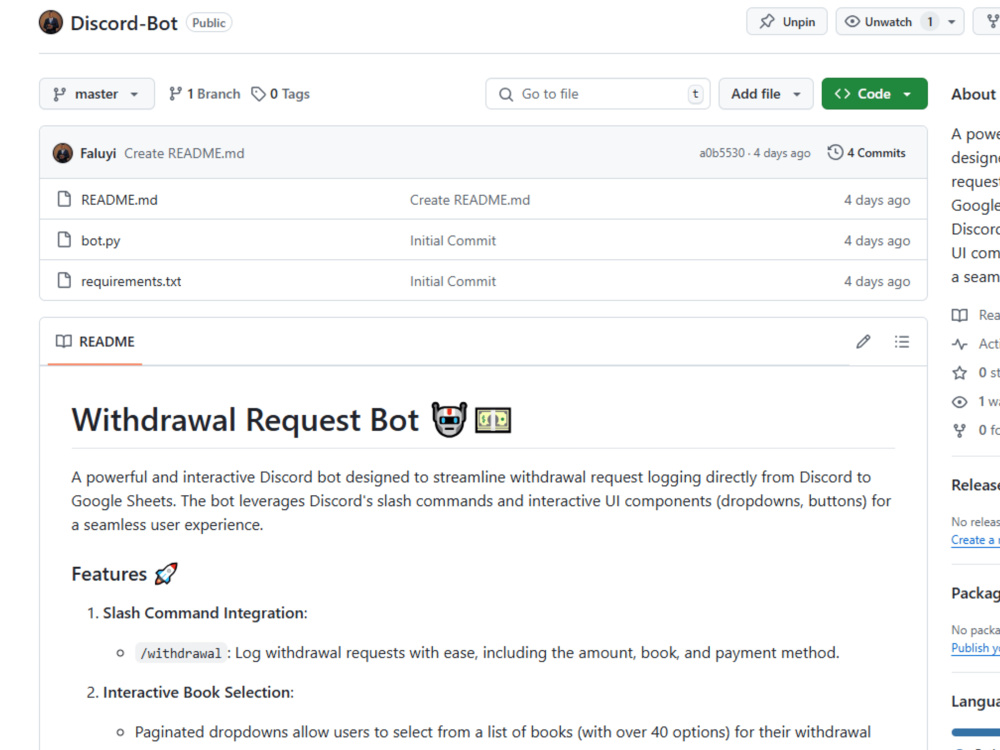
Task: Open the green Code dropdown button
Action: click(874, 94)
